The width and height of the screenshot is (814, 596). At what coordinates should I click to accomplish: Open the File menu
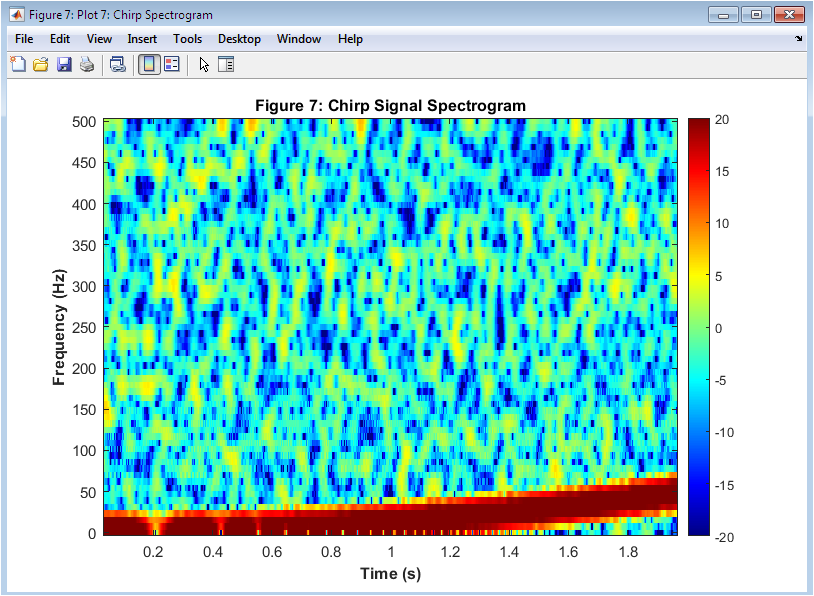(x=24, y=39)
